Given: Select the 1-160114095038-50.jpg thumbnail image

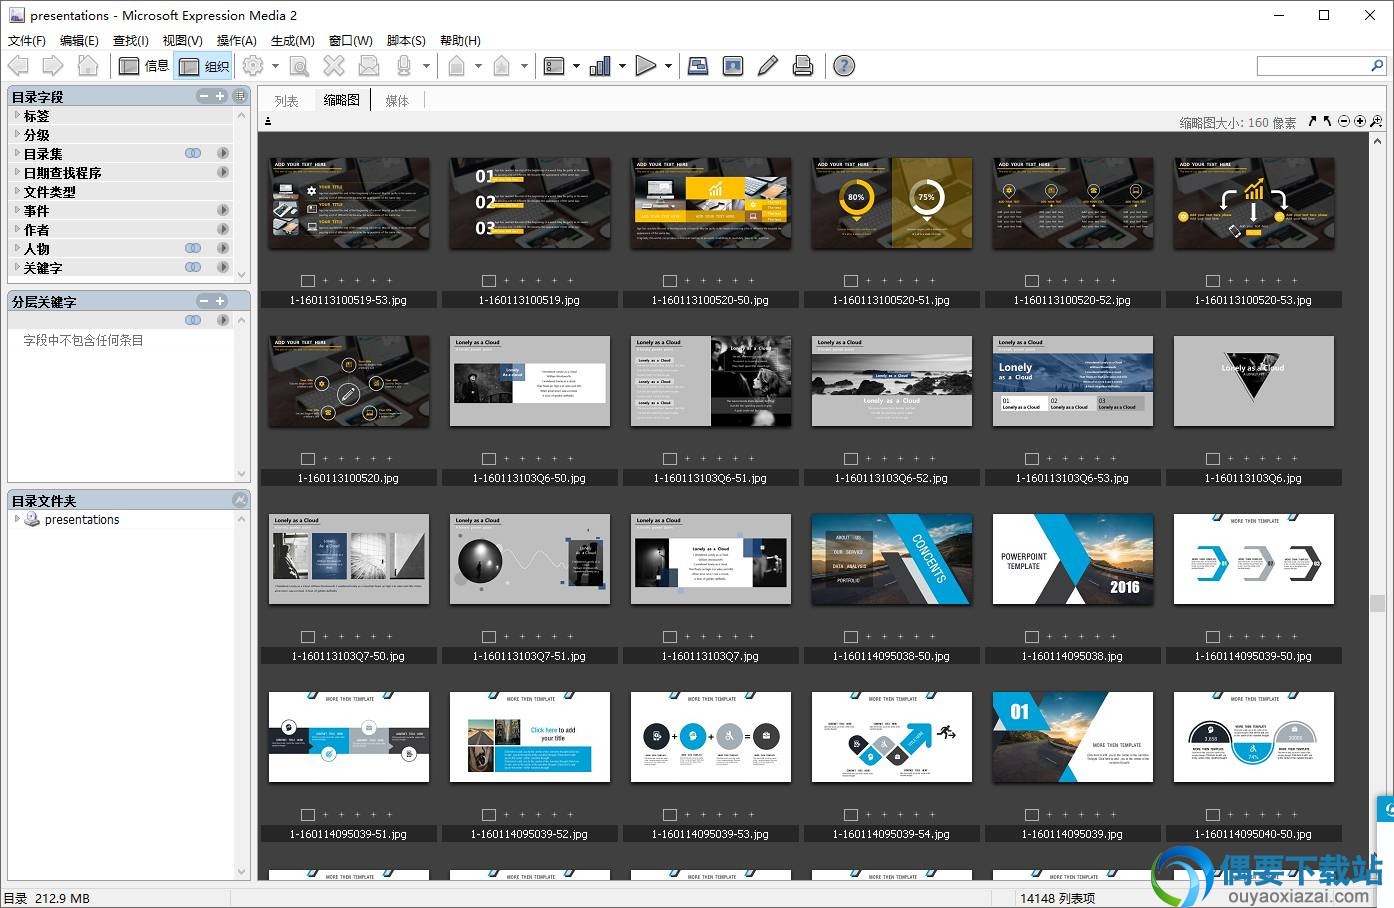Looking at the screenshot, I should coord(891,559).
